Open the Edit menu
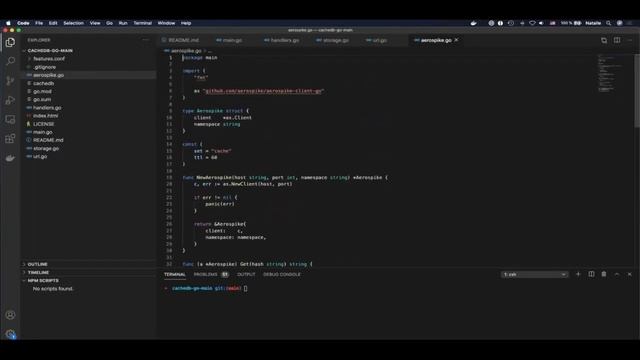This screenshot has width=640, height=360. [53, 23]
